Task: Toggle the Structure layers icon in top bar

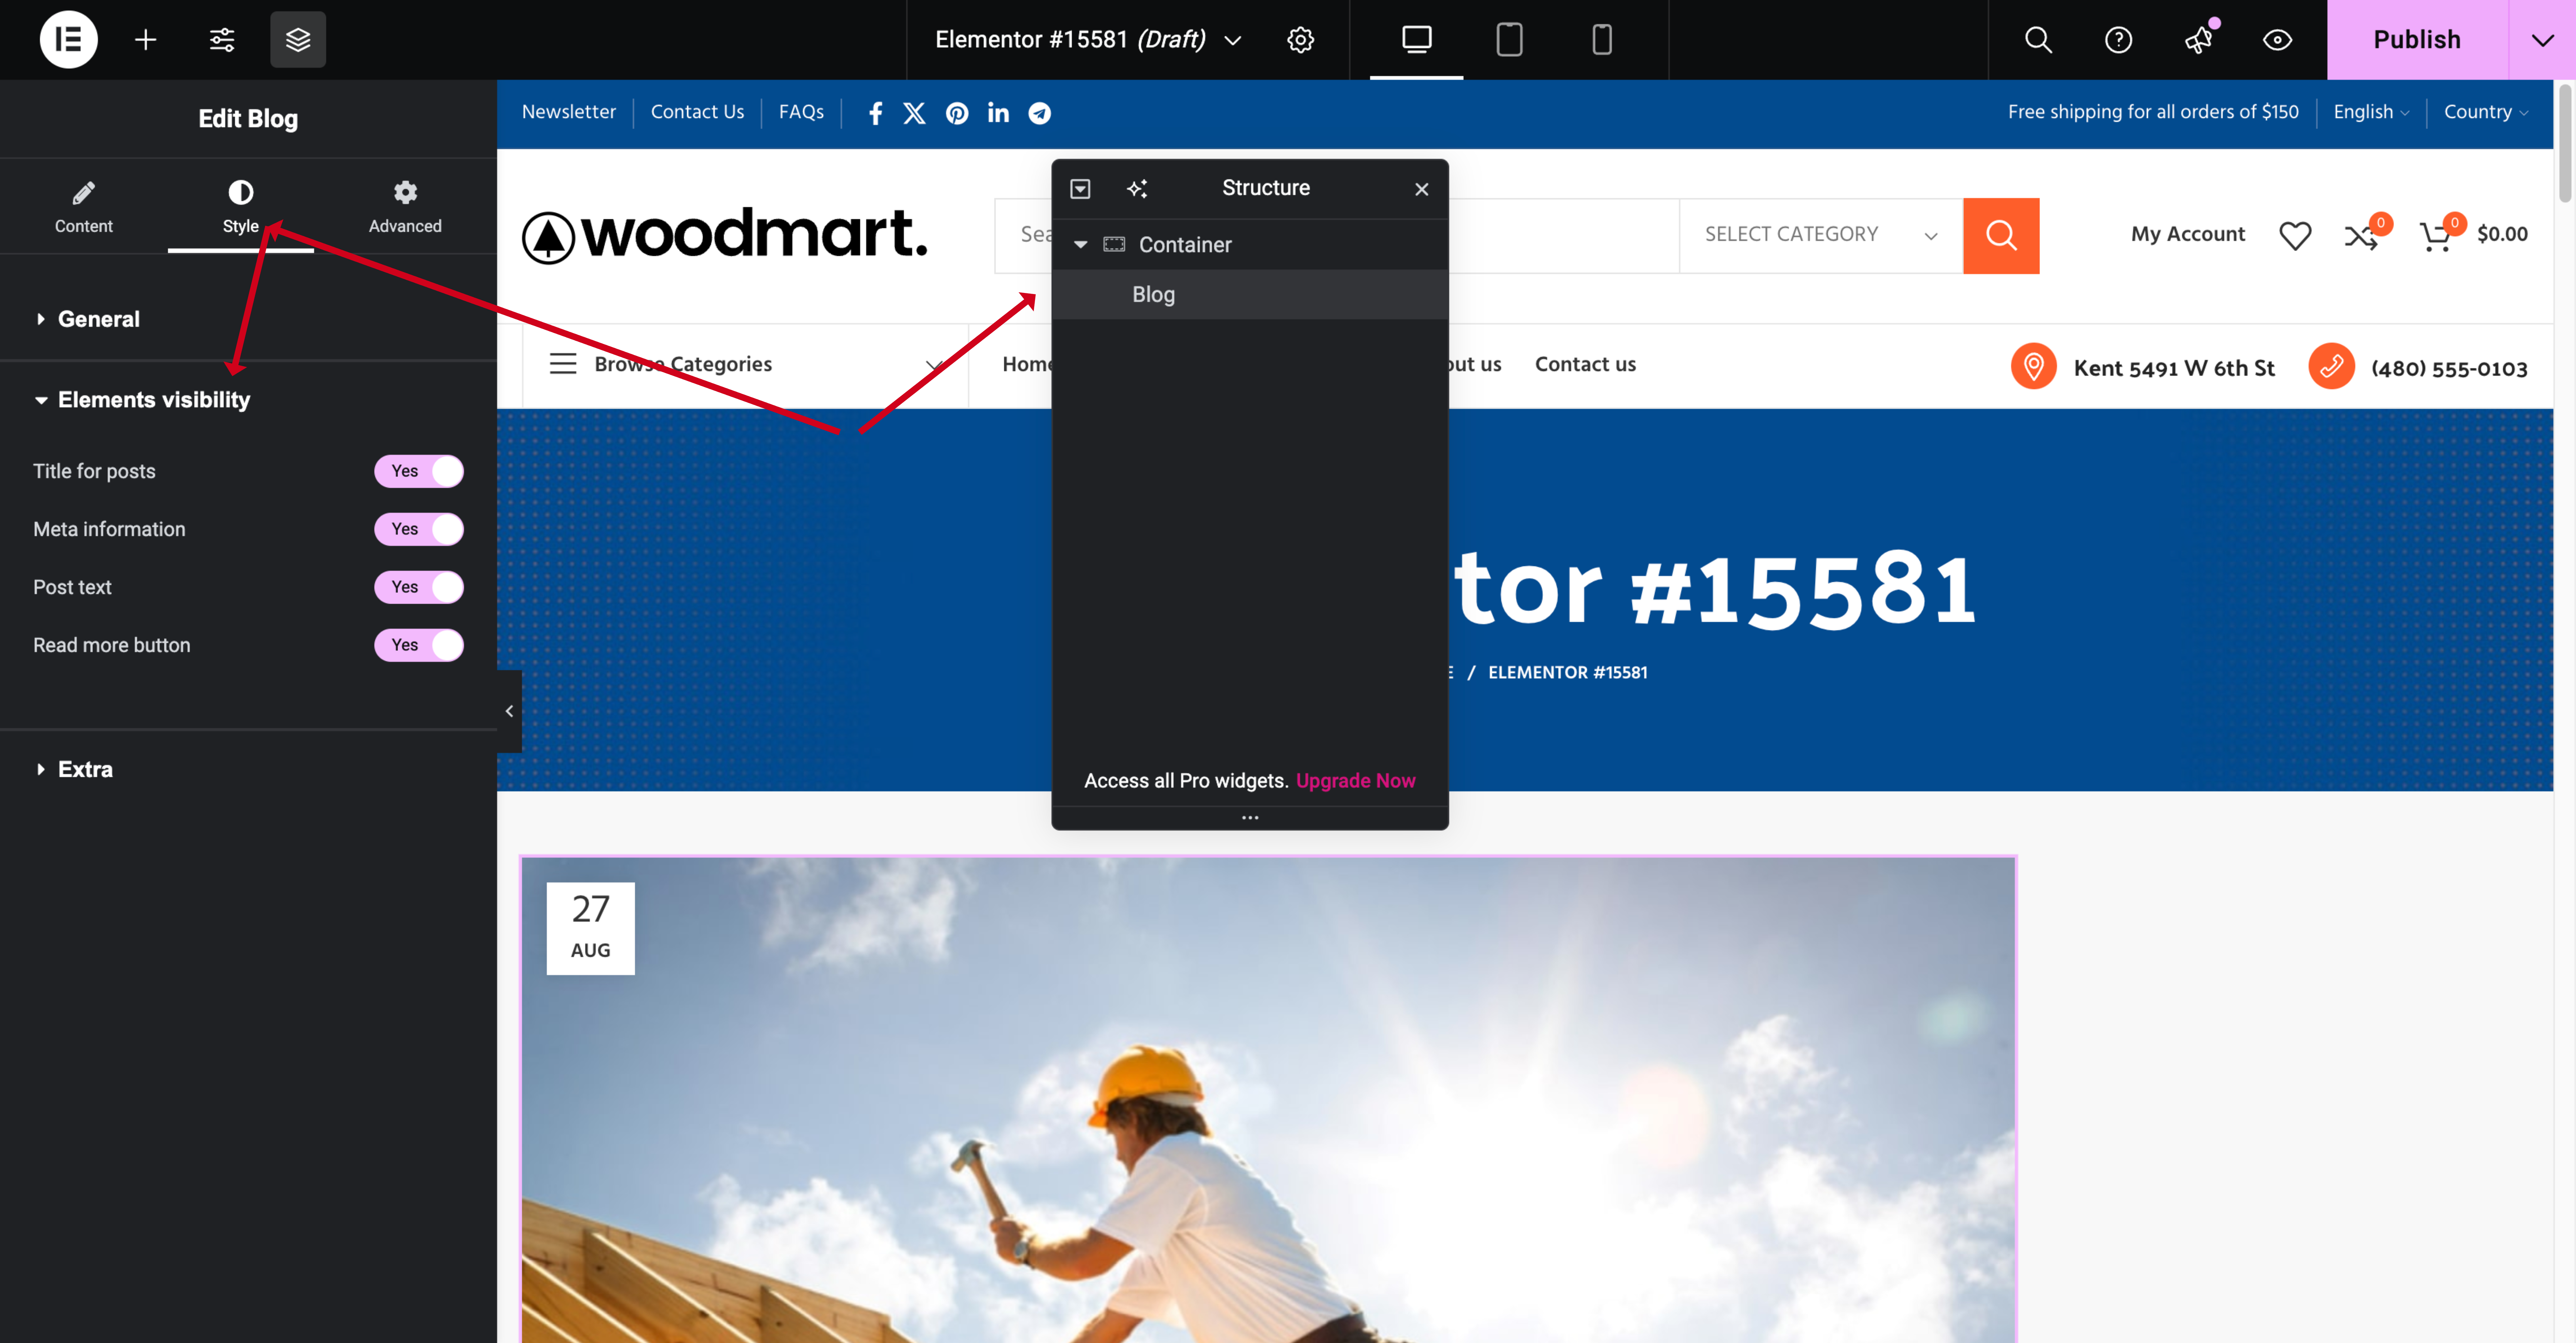Action: click(x=298, y=40)
